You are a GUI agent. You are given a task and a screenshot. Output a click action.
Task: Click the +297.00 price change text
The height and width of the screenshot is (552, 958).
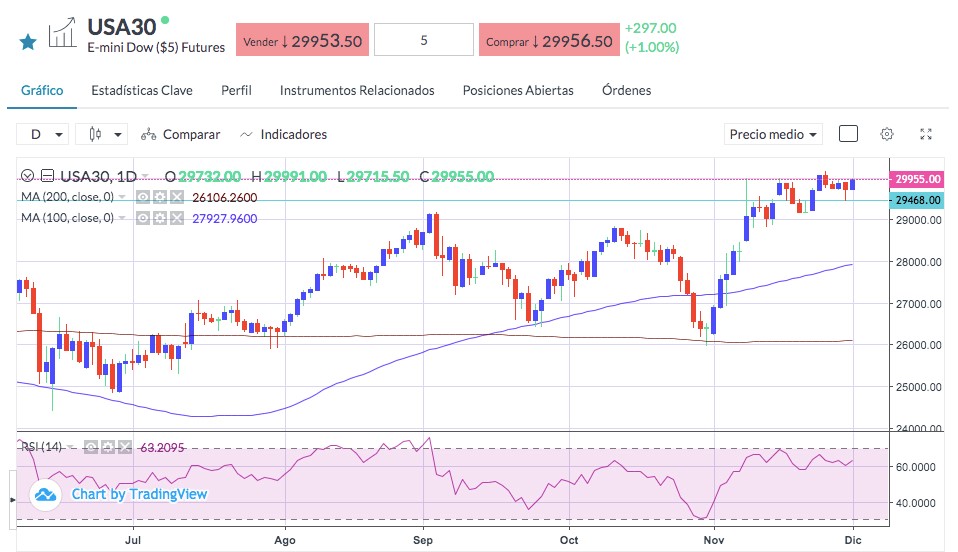(x=650, y=28)
